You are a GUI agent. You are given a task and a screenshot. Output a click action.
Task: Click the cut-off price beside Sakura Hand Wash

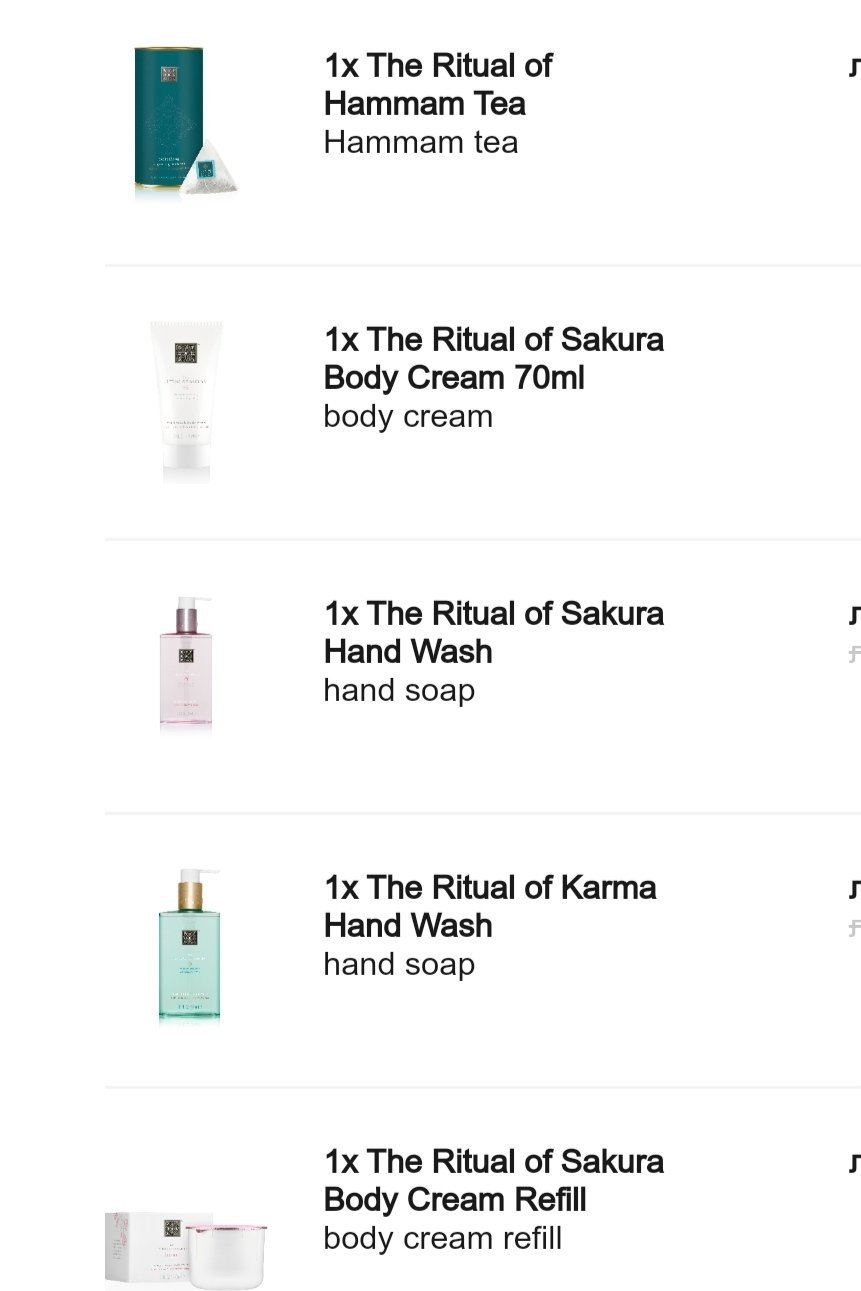854,615
